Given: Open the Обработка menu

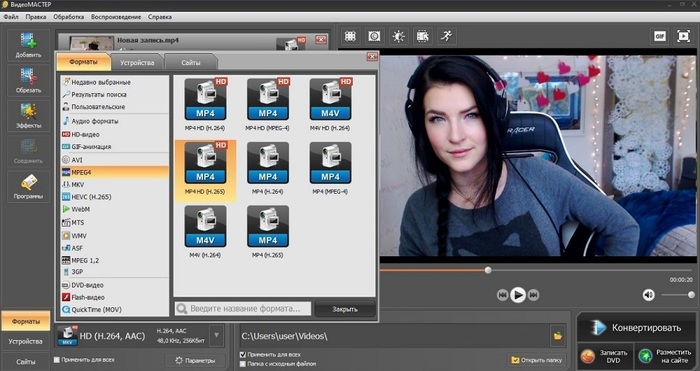Looking at the screenshot, I should 69,17.
